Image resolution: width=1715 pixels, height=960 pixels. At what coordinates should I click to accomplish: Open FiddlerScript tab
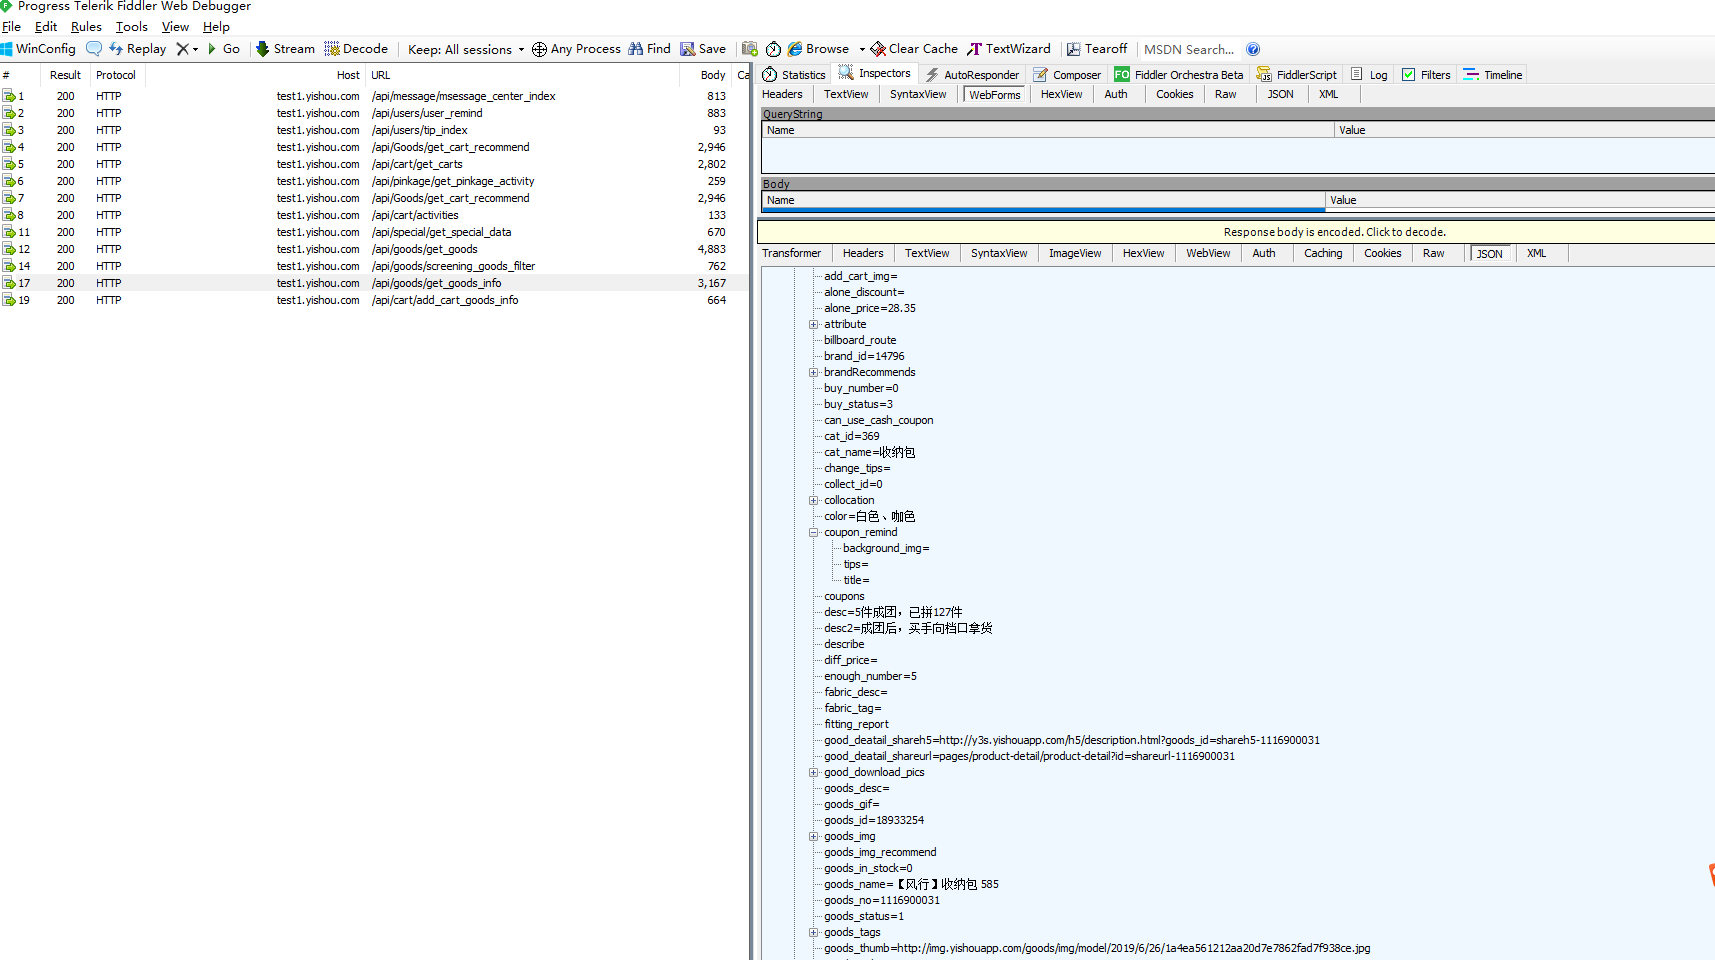pos(1296,75)
